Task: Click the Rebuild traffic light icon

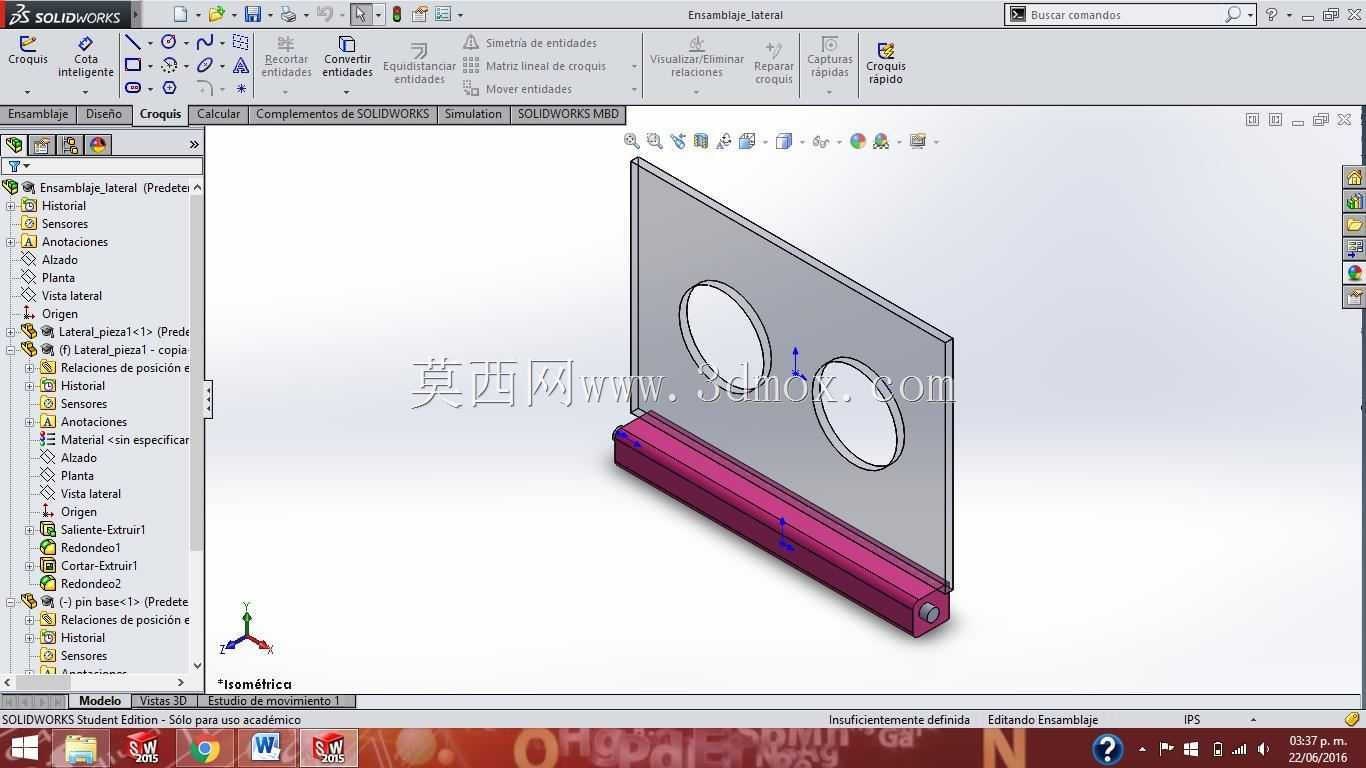Action: pyautogui.click(x=397, y=14)
